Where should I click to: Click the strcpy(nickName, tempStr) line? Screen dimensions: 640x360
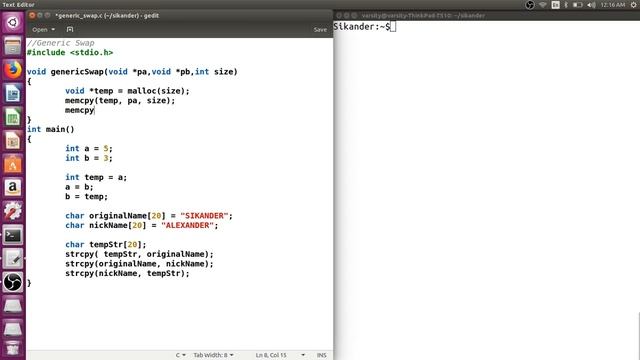(x=127, y=273)
